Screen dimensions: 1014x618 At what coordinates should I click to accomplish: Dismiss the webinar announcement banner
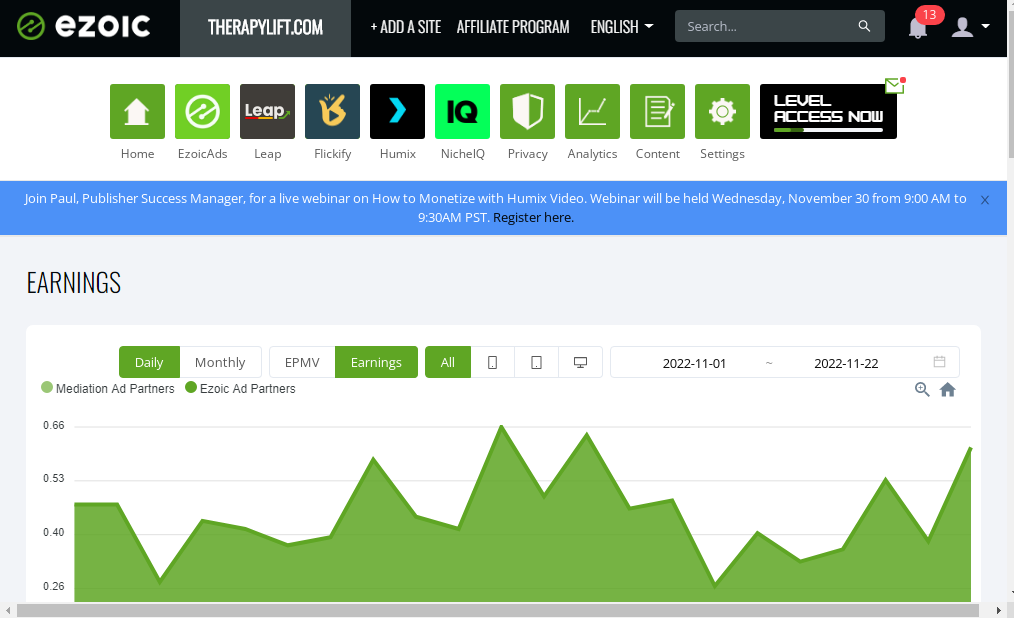pos(984,200)
